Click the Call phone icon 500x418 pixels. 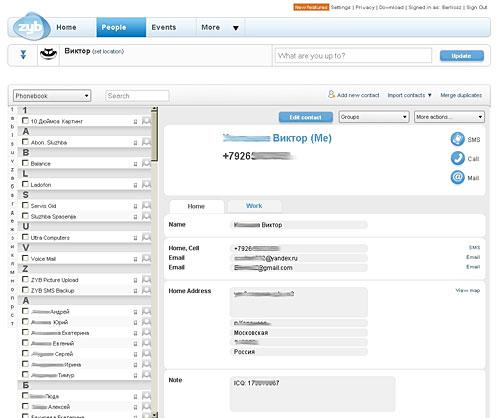[x=457, y=158]
